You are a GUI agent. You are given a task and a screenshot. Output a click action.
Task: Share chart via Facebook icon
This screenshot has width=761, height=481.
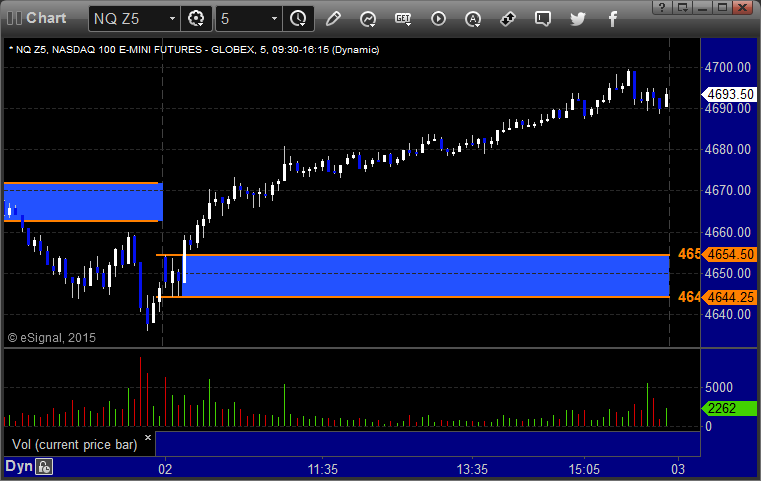613,19
